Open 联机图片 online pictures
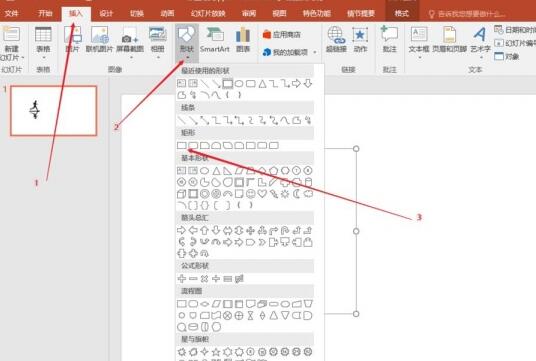536x361 pixels. 99,39
